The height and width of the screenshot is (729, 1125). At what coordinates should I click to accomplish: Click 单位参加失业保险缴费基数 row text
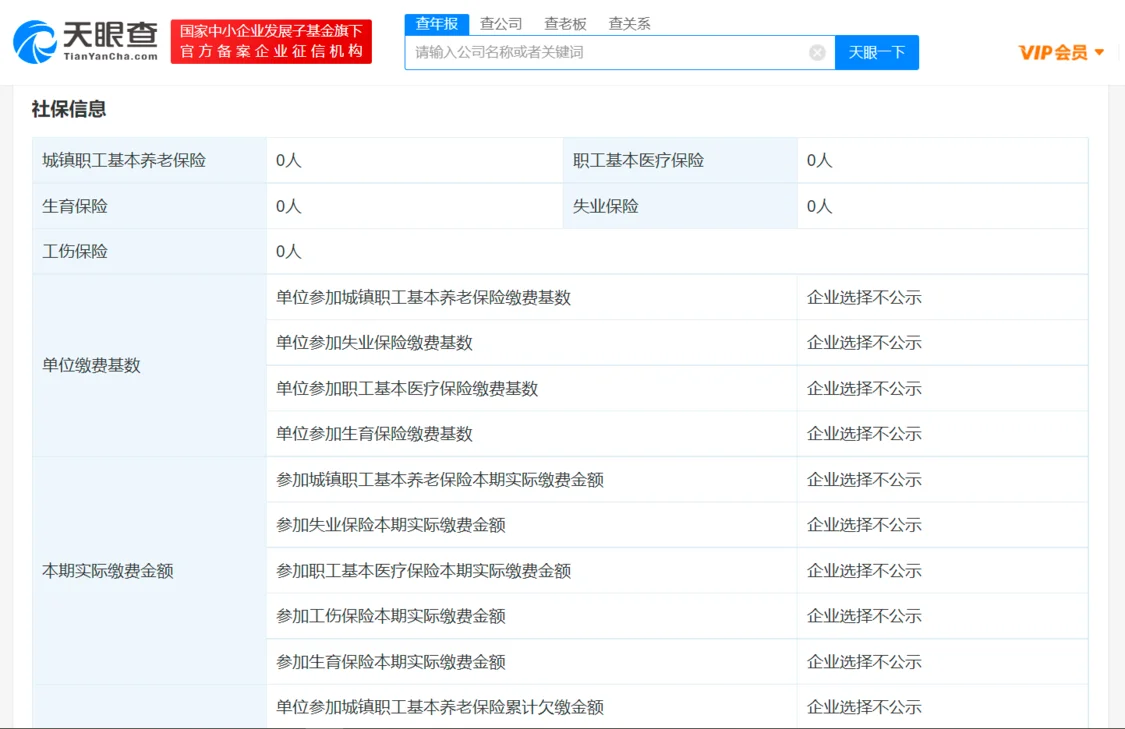tap(374, 343)
